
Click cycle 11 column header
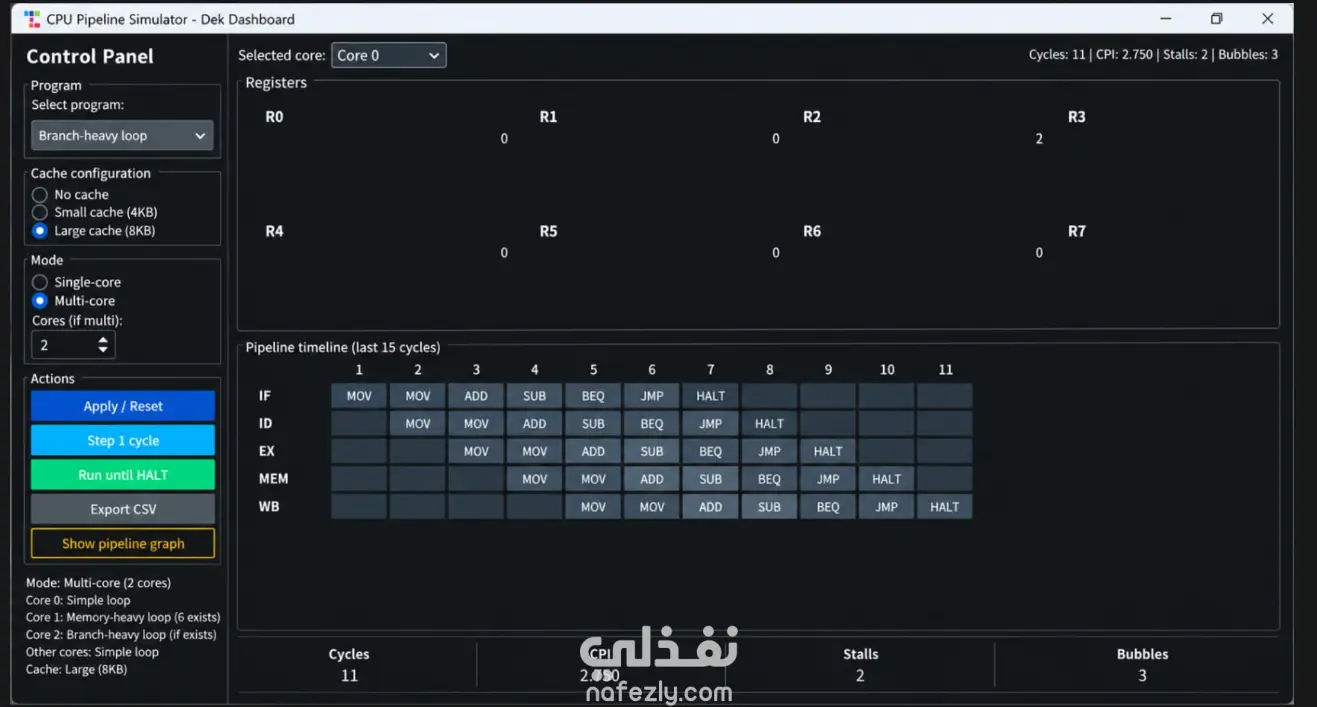click(x=945, y=370)
